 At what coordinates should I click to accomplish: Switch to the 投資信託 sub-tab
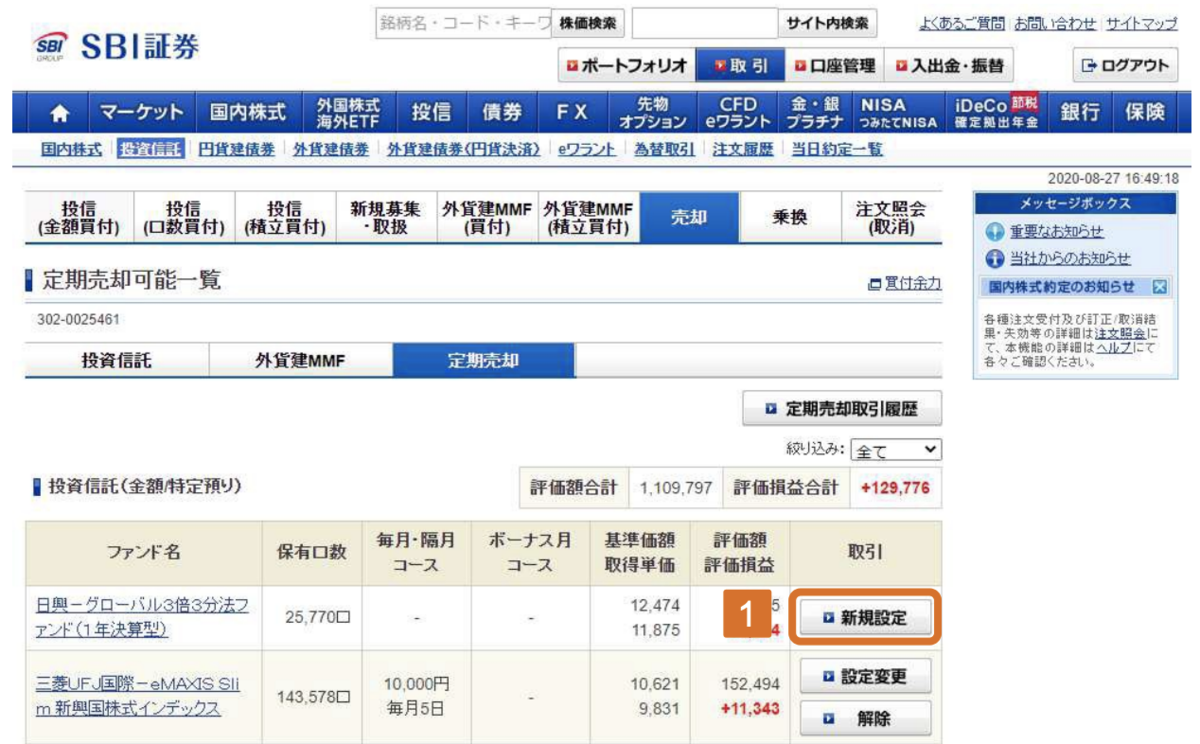[x=117, y=361]
